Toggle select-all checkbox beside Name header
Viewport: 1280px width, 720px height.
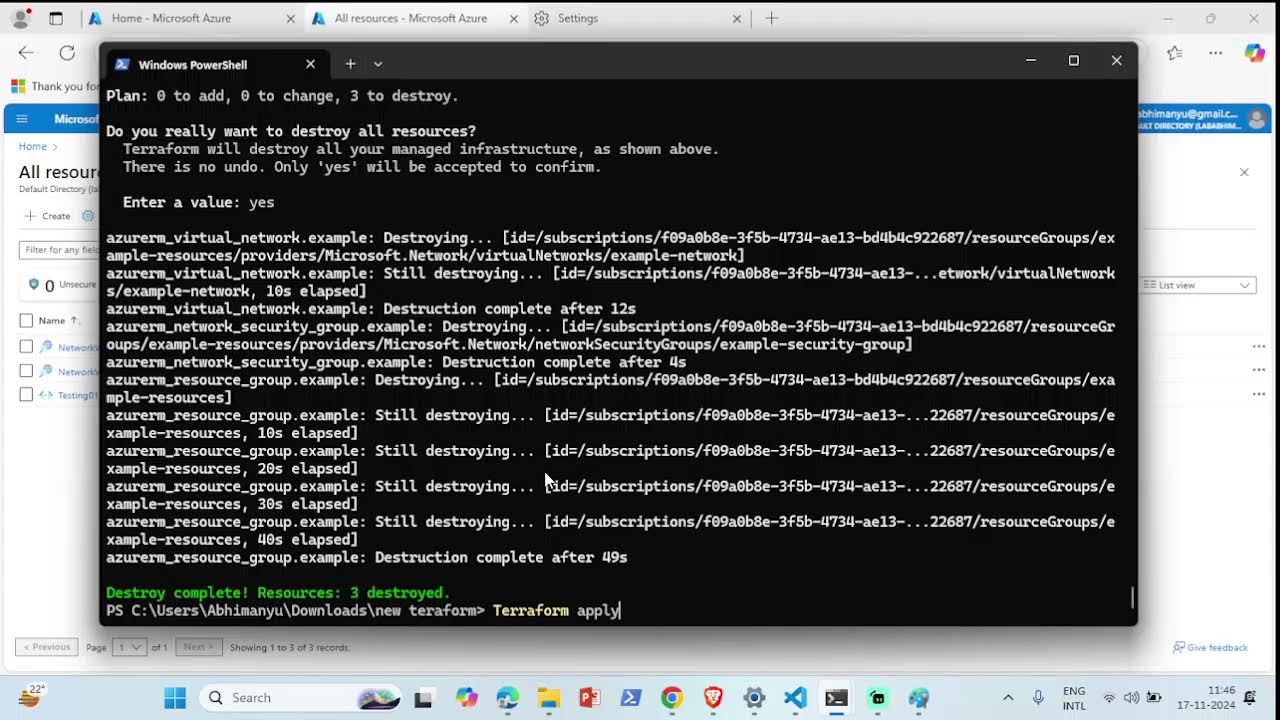pos(26,321)
